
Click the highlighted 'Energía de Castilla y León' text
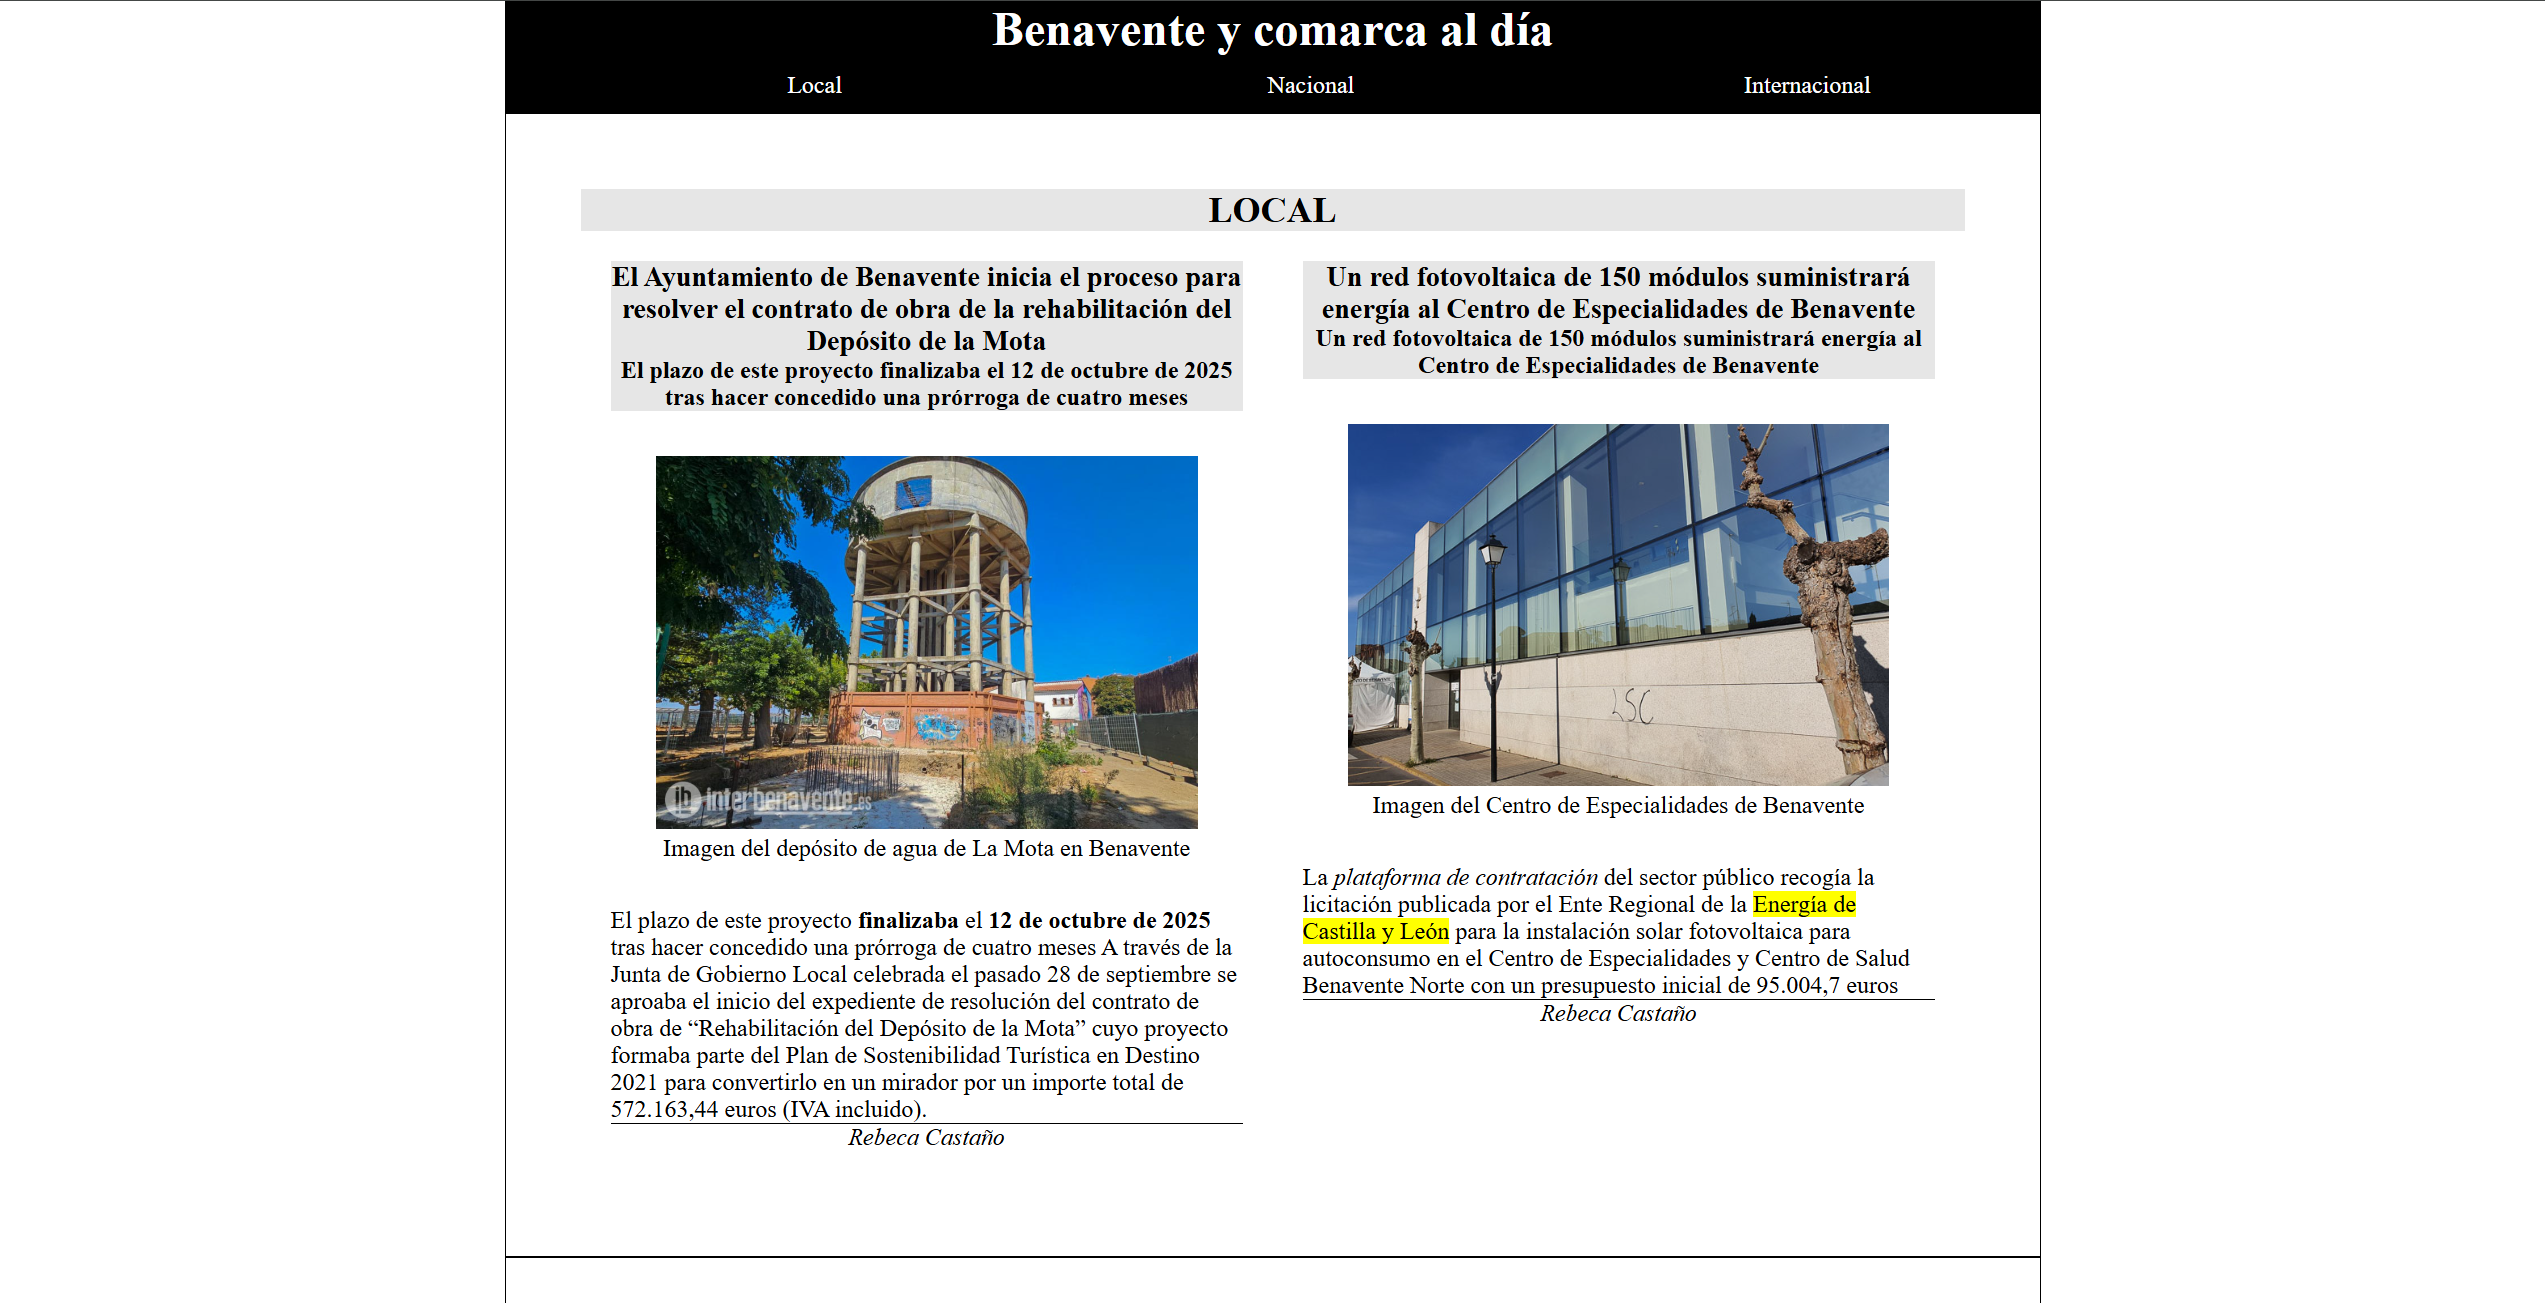[x=1803, y=905]
